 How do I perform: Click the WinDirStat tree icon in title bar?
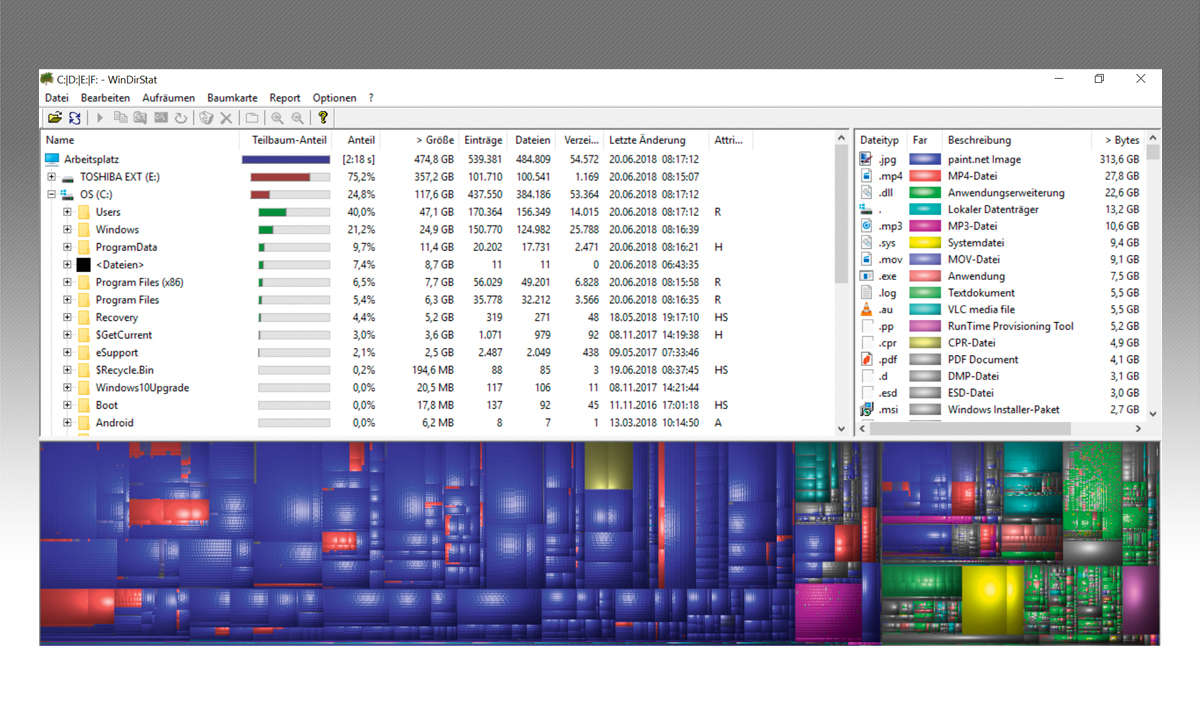pos(47,78)
